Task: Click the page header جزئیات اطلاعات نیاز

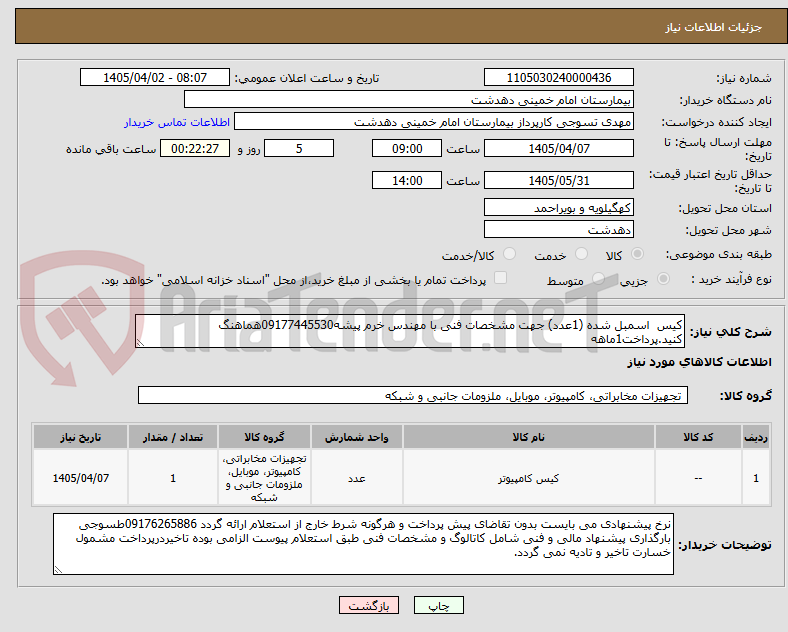Action: (x=714, y=27)
